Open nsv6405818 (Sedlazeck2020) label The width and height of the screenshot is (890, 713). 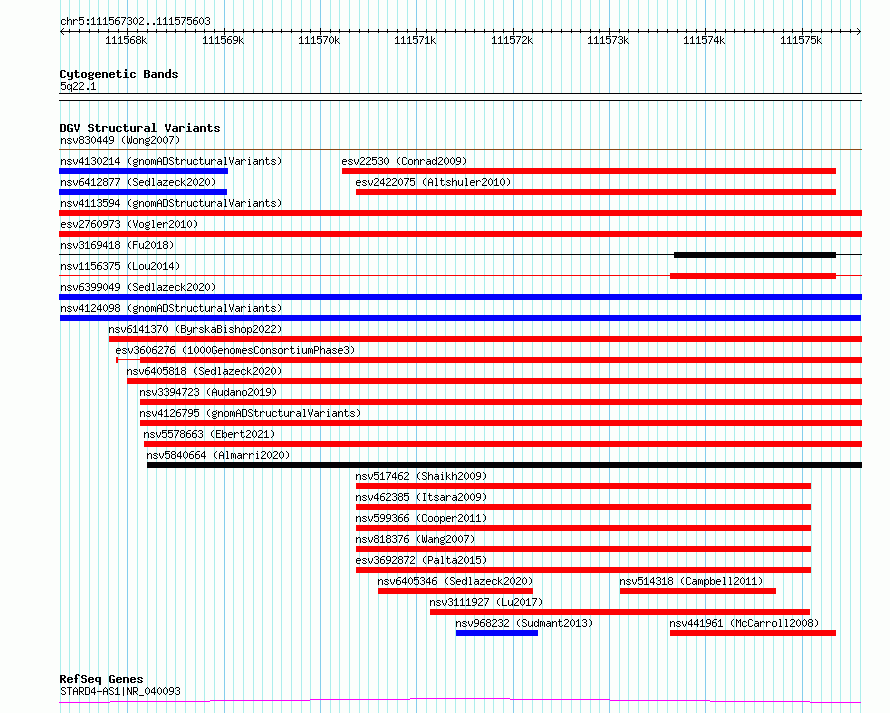204,371
